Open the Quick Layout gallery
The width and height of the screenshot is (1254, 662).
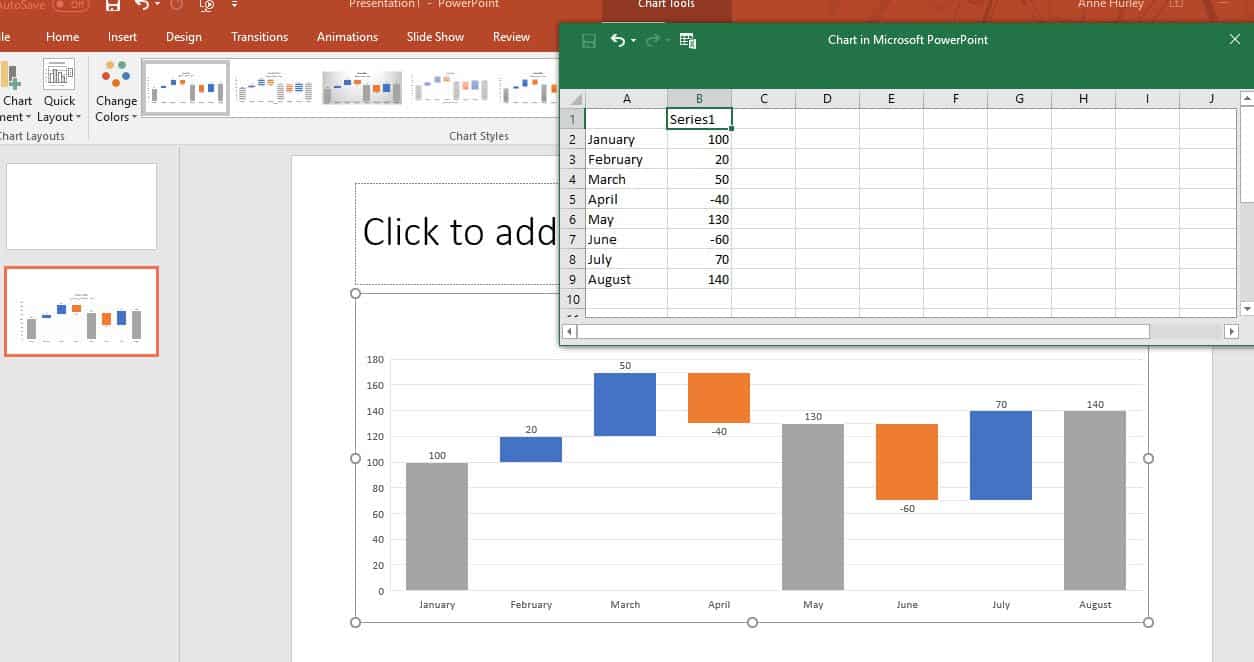pos(59,91)
